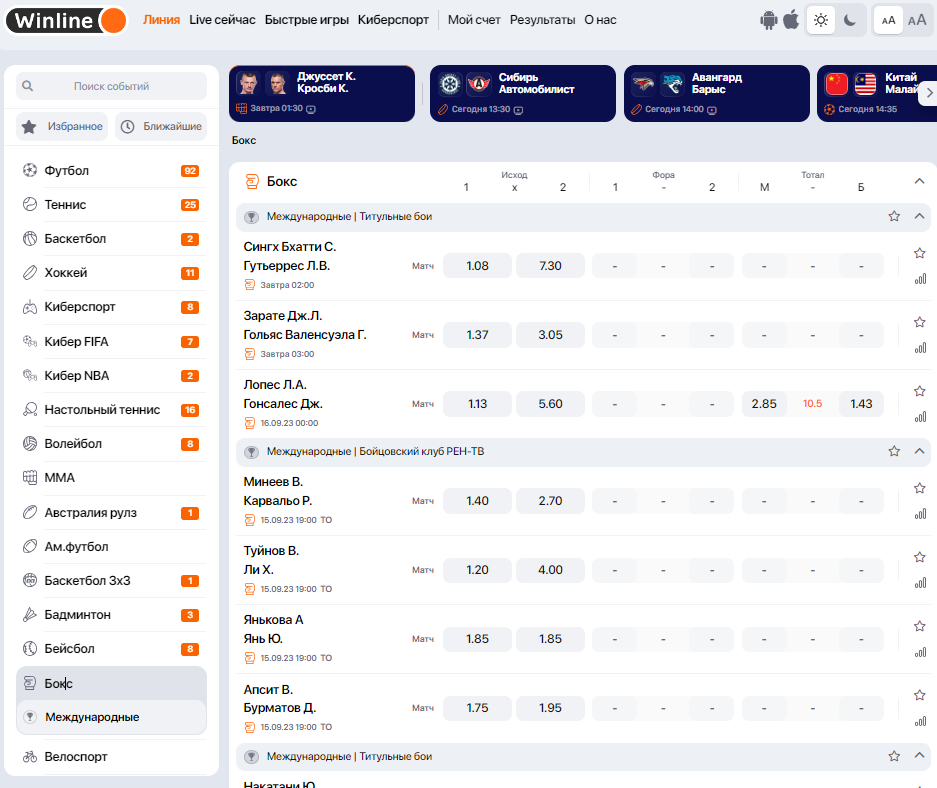Collapse the Бокс sidebar category

111,683
